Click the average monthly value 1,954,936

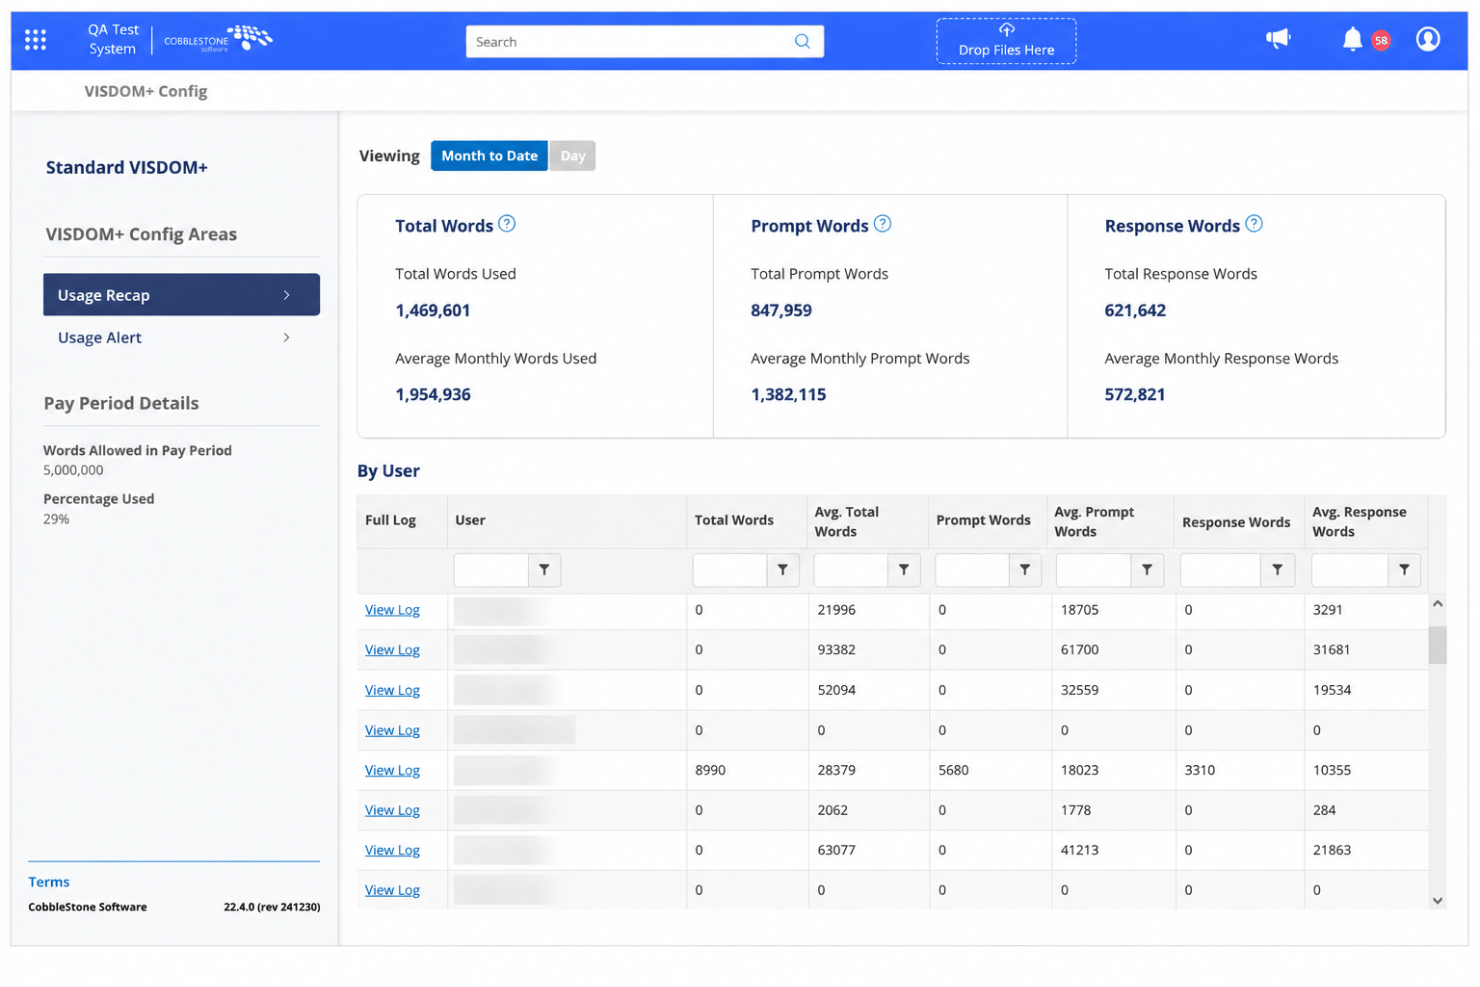coord(432,394)
